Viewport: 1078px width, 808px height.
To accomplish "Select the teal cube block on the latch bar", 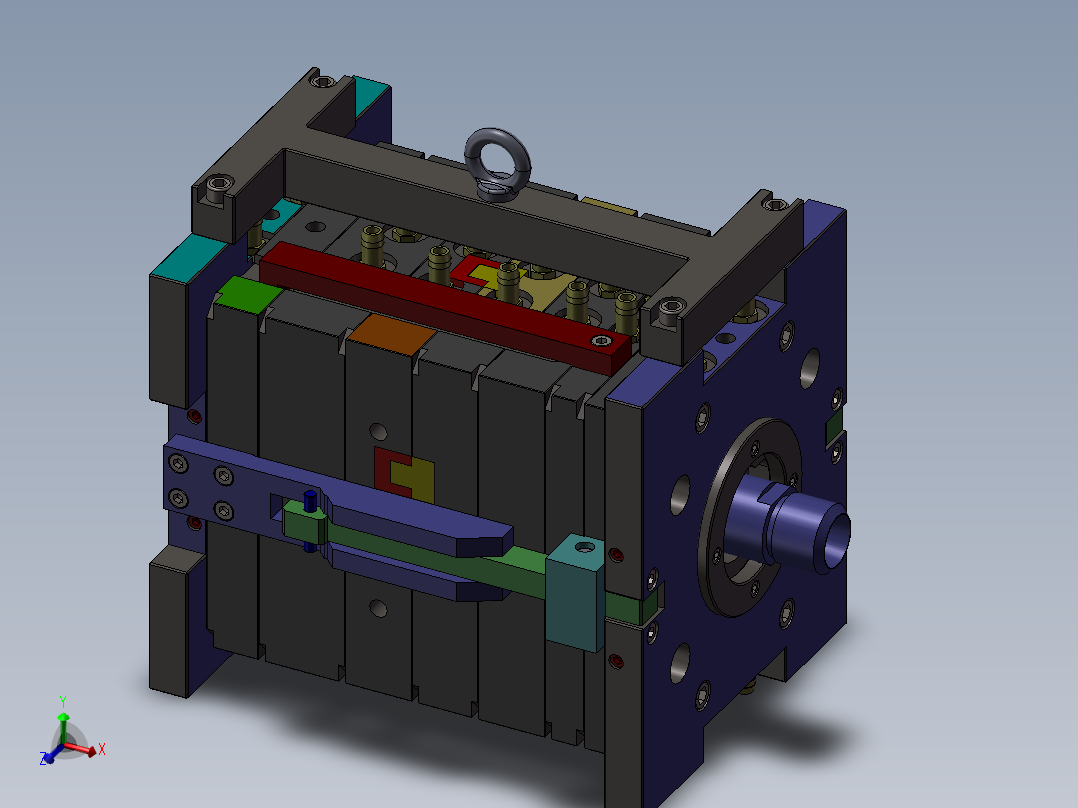I will click(574, 593).
